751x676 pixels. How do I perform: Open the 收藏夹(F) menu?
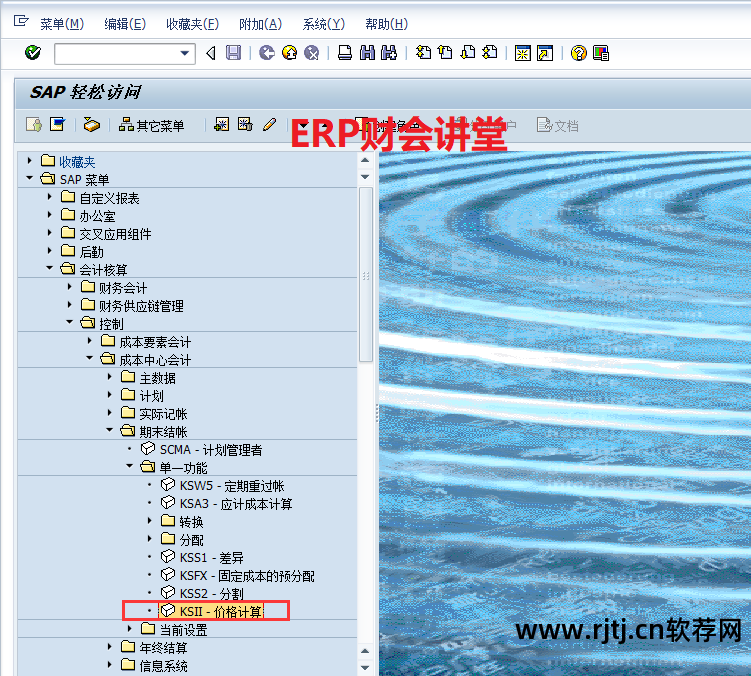click(x=192, y=24)
